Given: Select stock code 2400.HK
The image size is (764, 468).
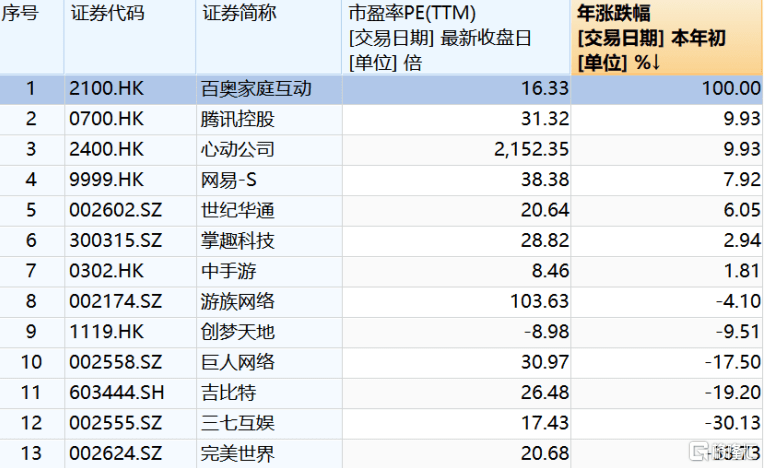Looking at the screenshot, I should tap(107, 150).
